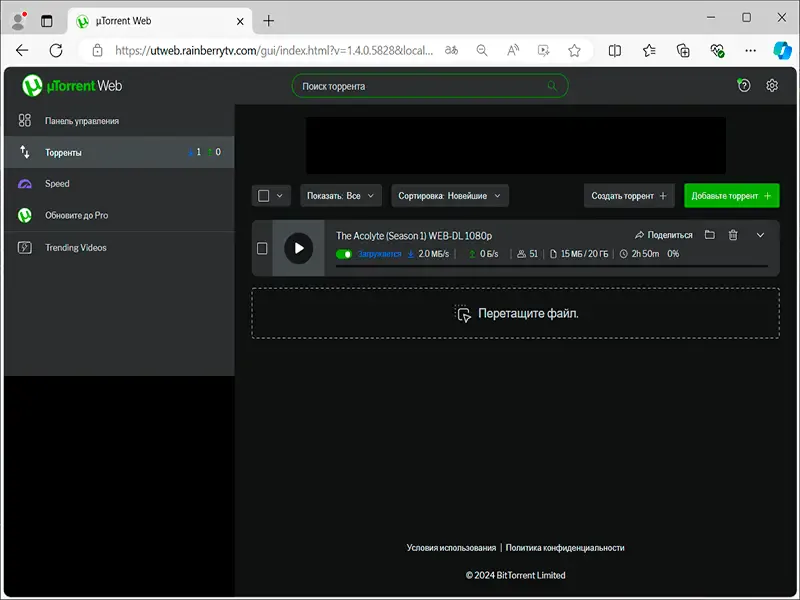Open the tab actions menu icon

[46, 21]
